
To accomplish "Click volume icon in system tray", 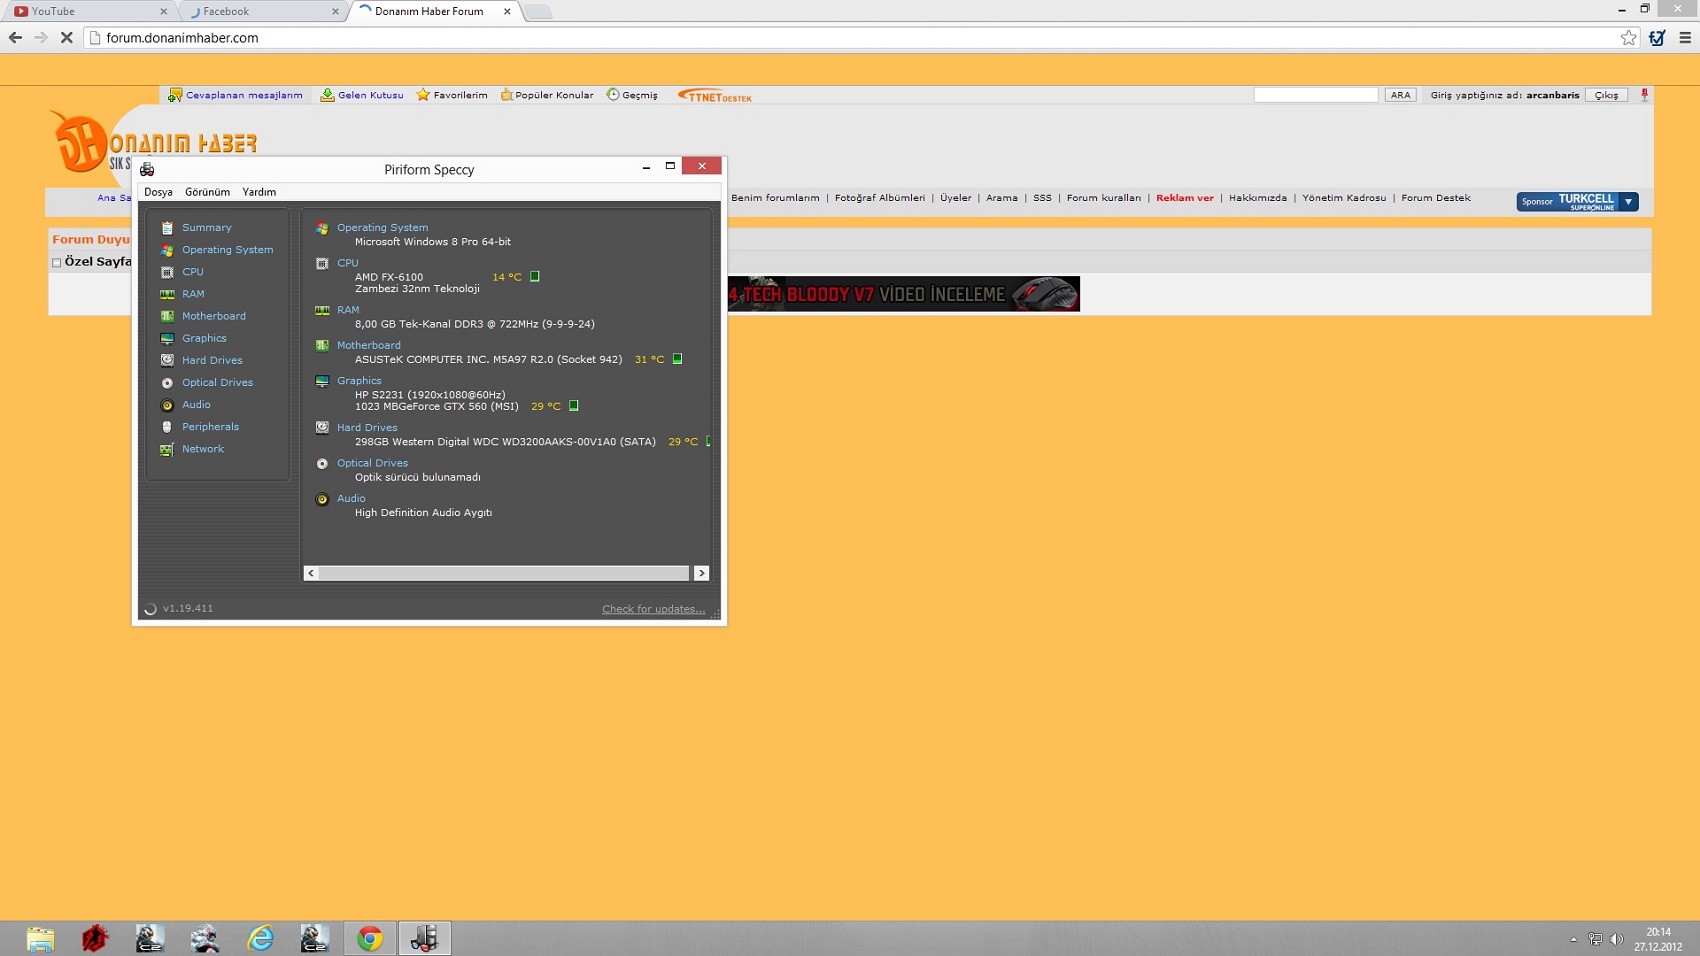I will tap(1617, 939).
